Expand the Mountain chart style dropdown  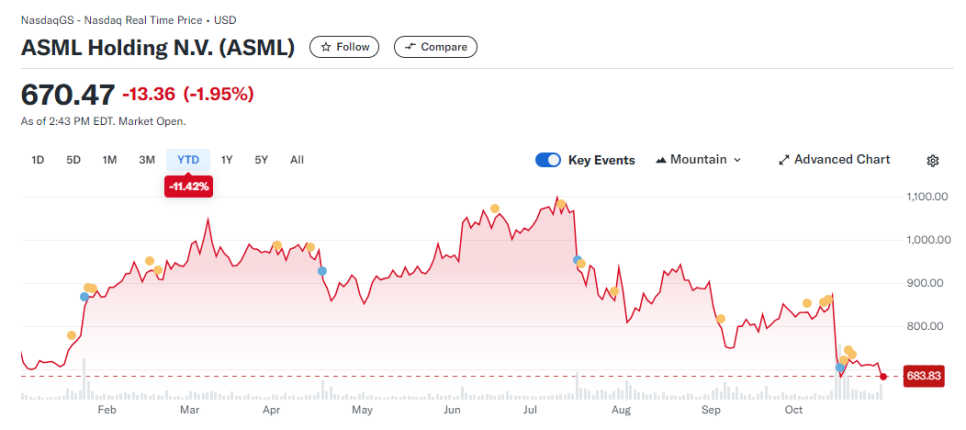[x=699, y=160]
